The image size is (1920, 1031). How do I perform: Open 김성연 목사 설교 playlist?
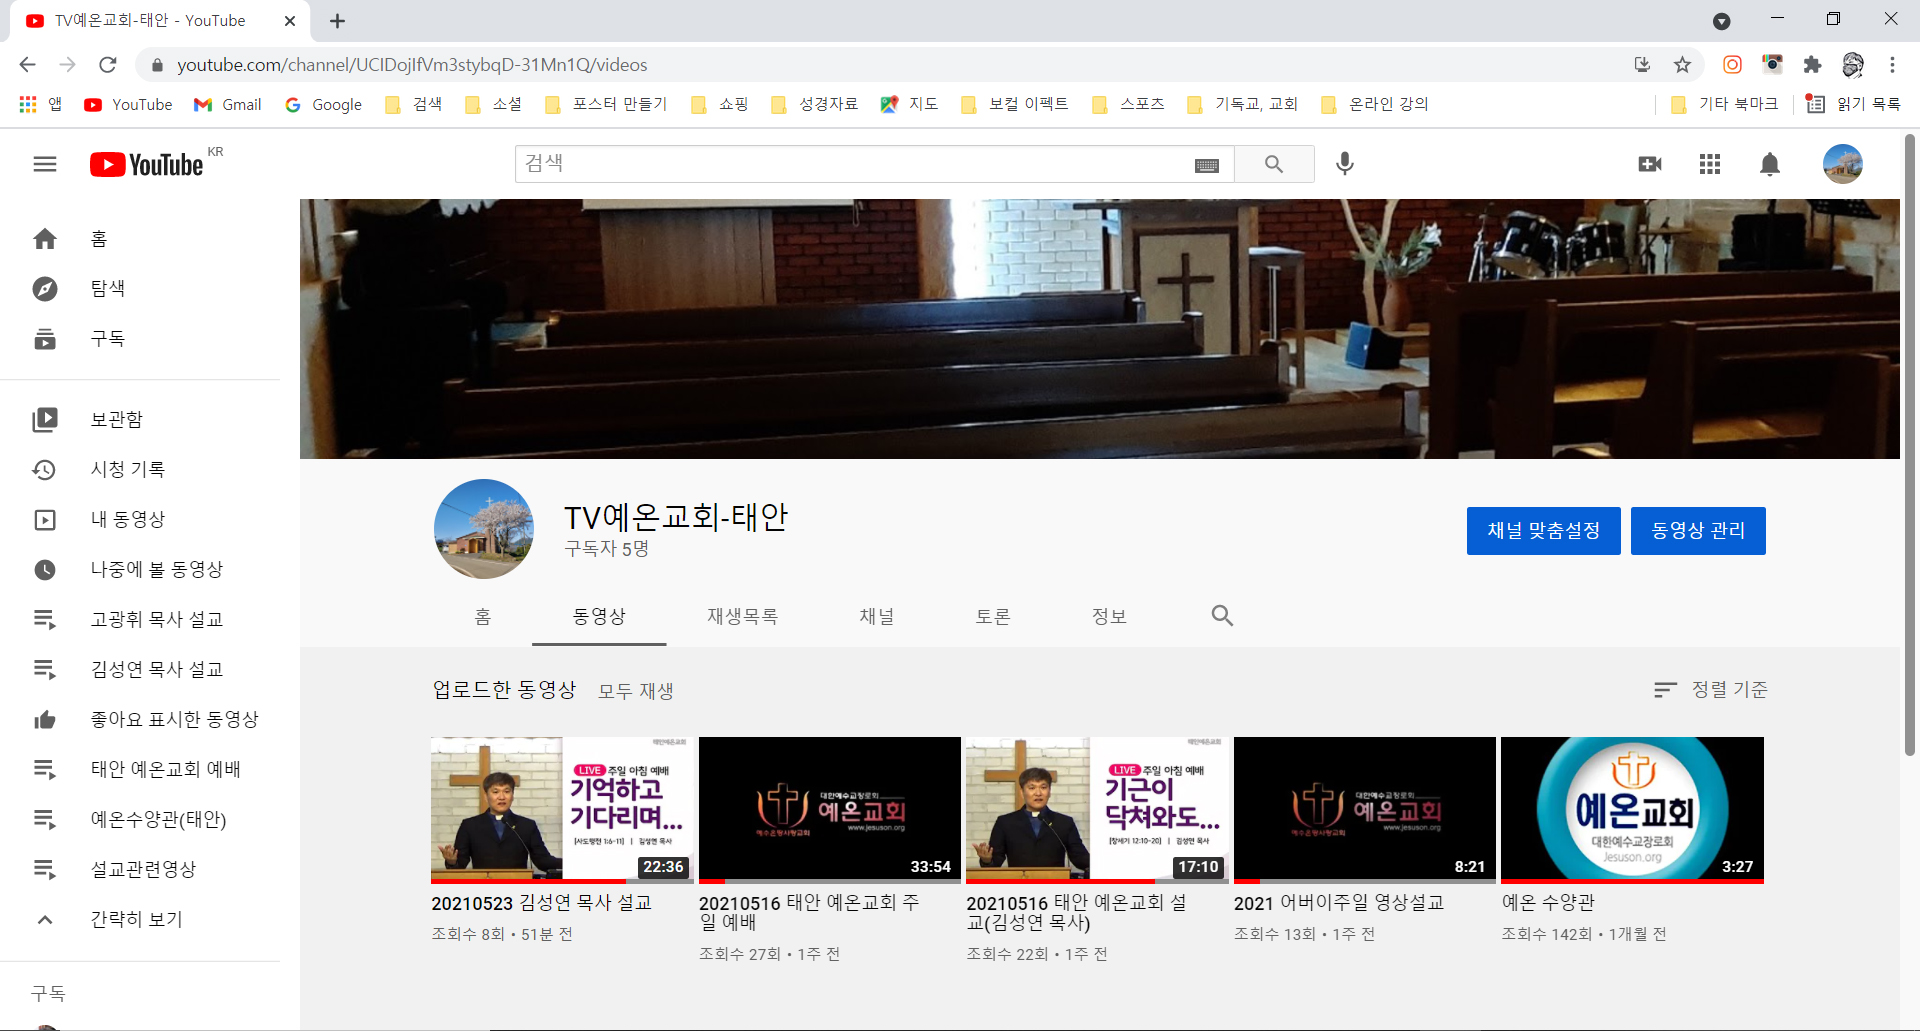point(140,670)
